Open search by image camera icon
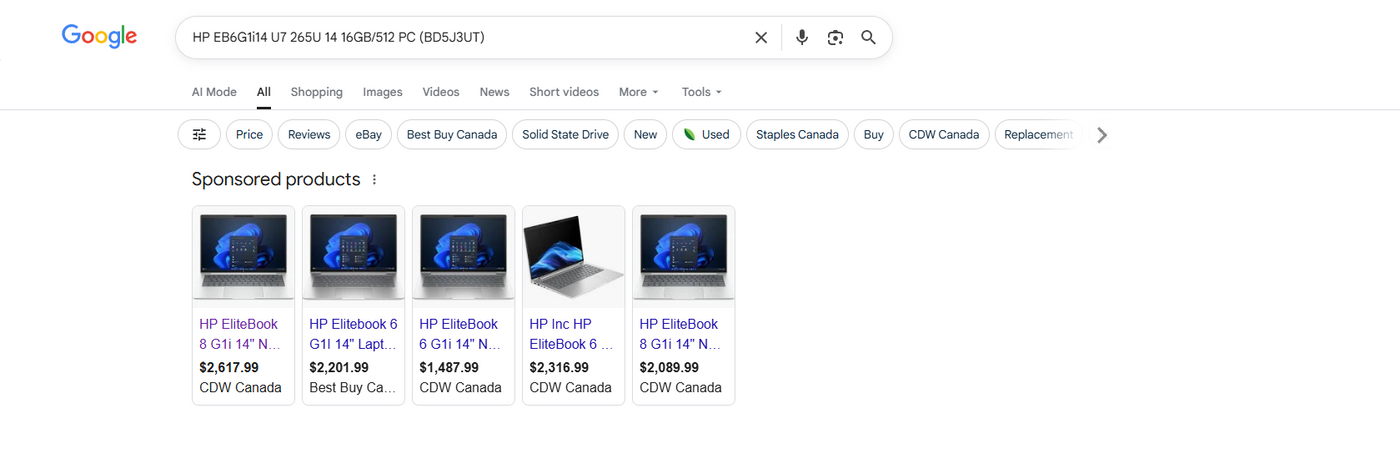 tap(835, 38)
